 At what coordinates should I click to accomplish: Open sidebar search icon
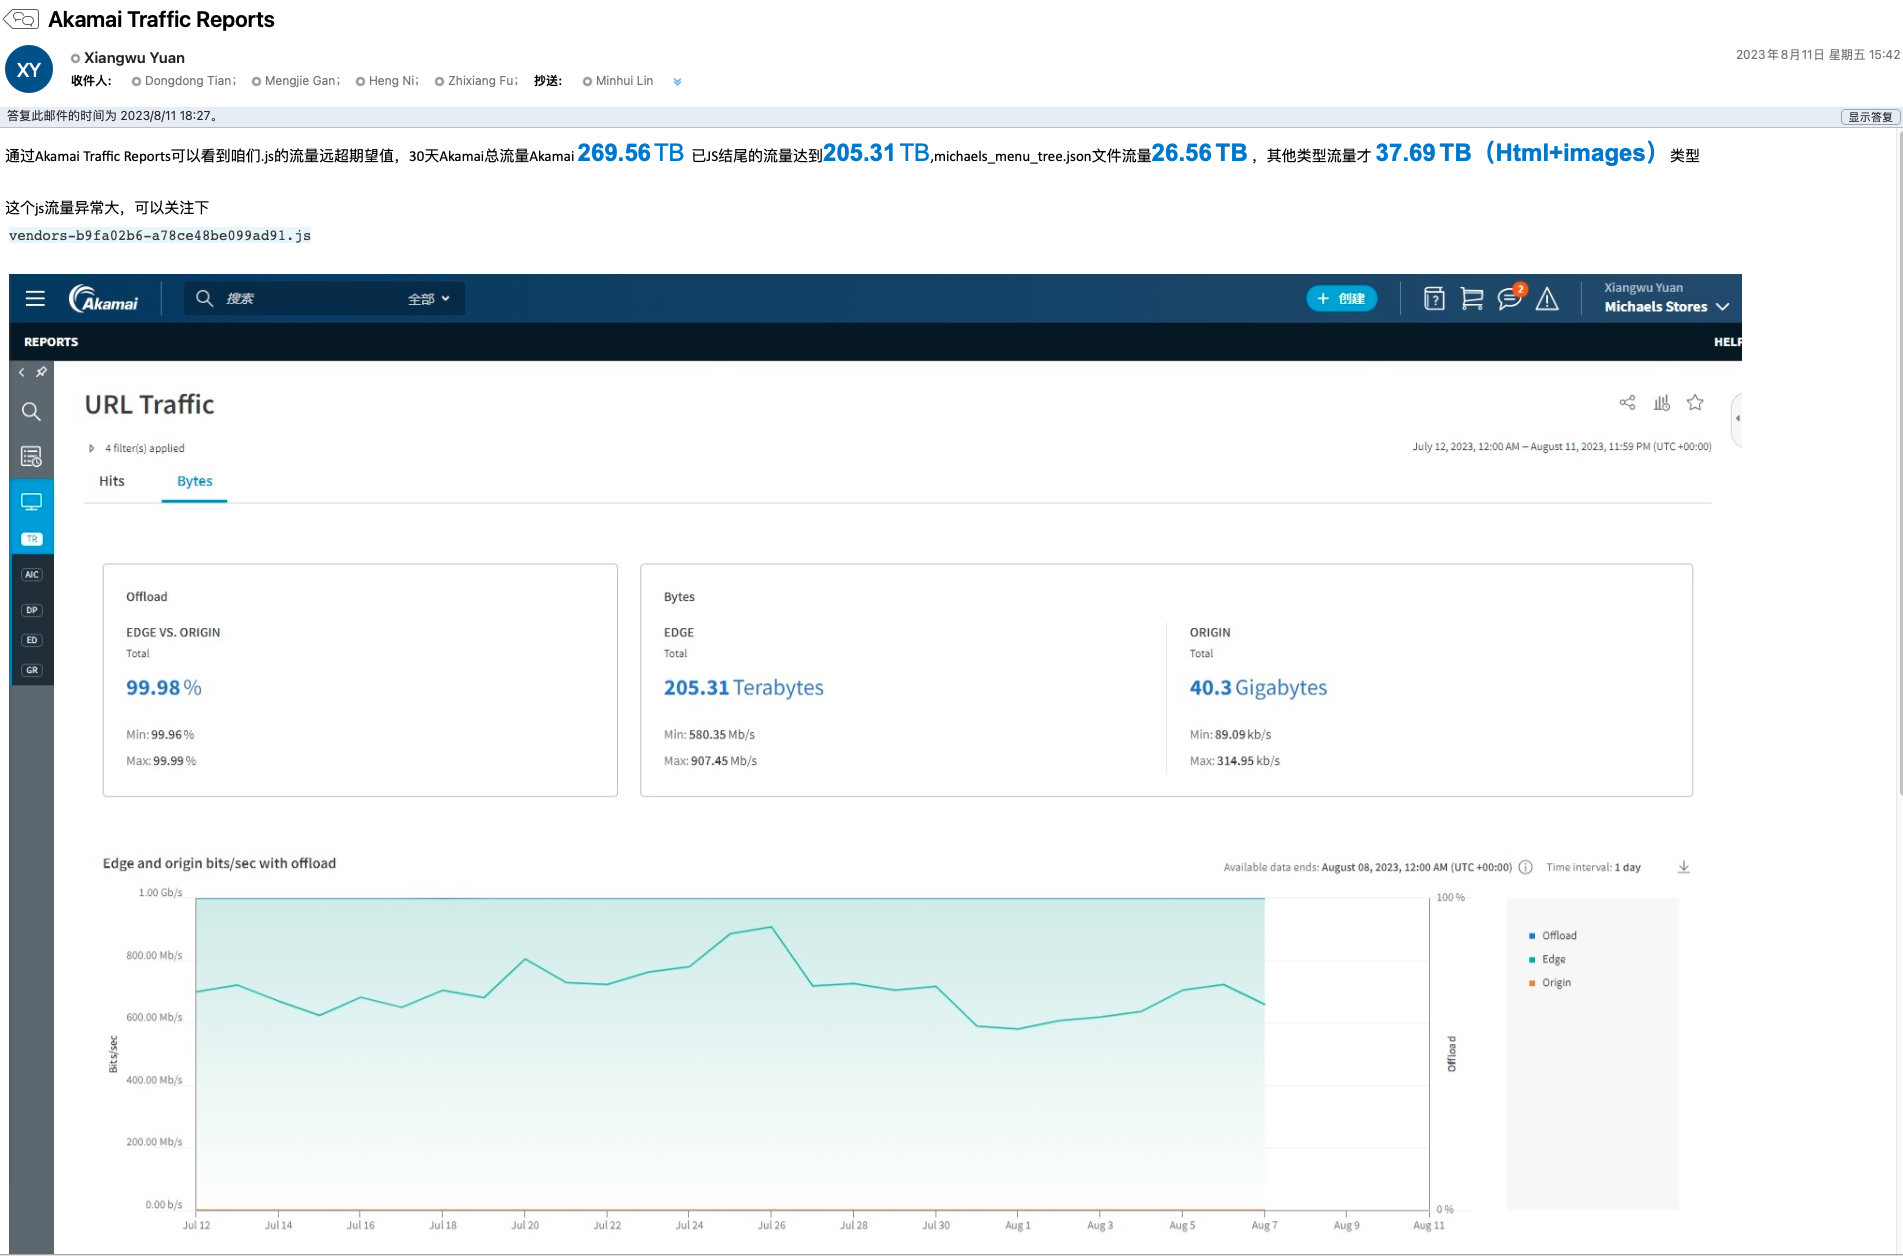(x=31, y=412)
